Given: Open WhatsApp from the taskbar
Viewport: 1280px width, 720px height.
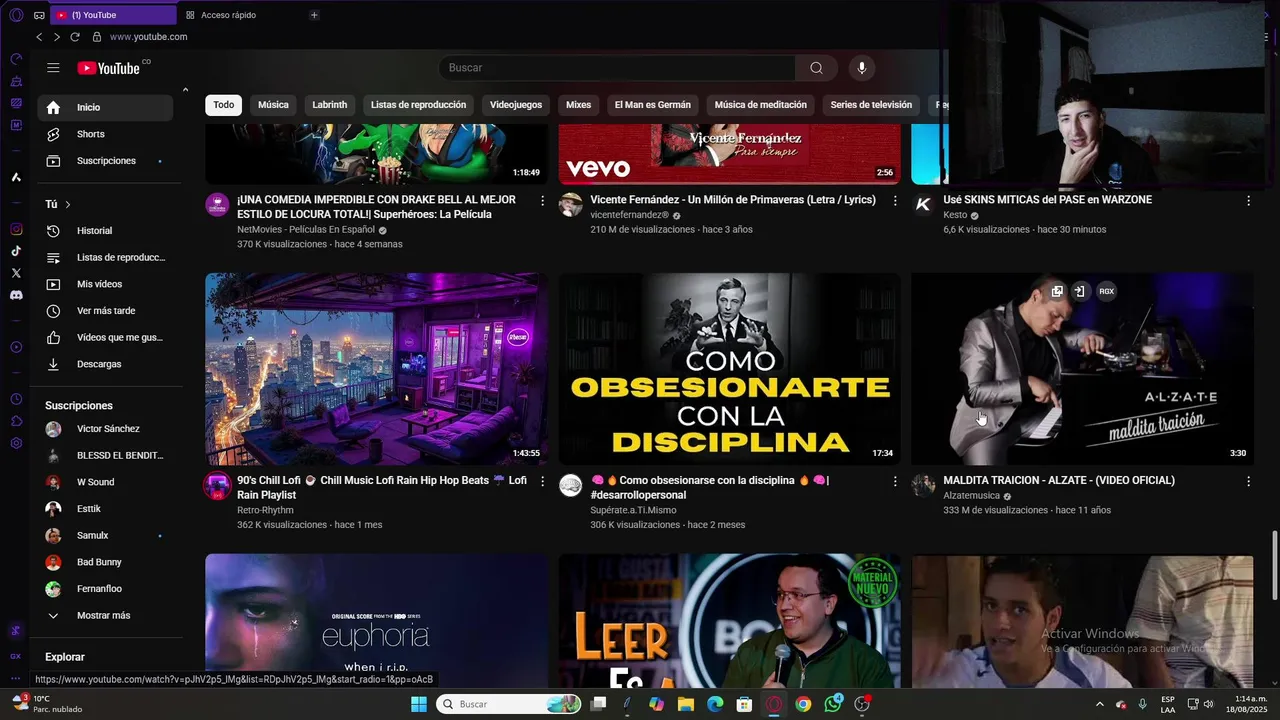Looking at the screenshot, I should point(833,704).
